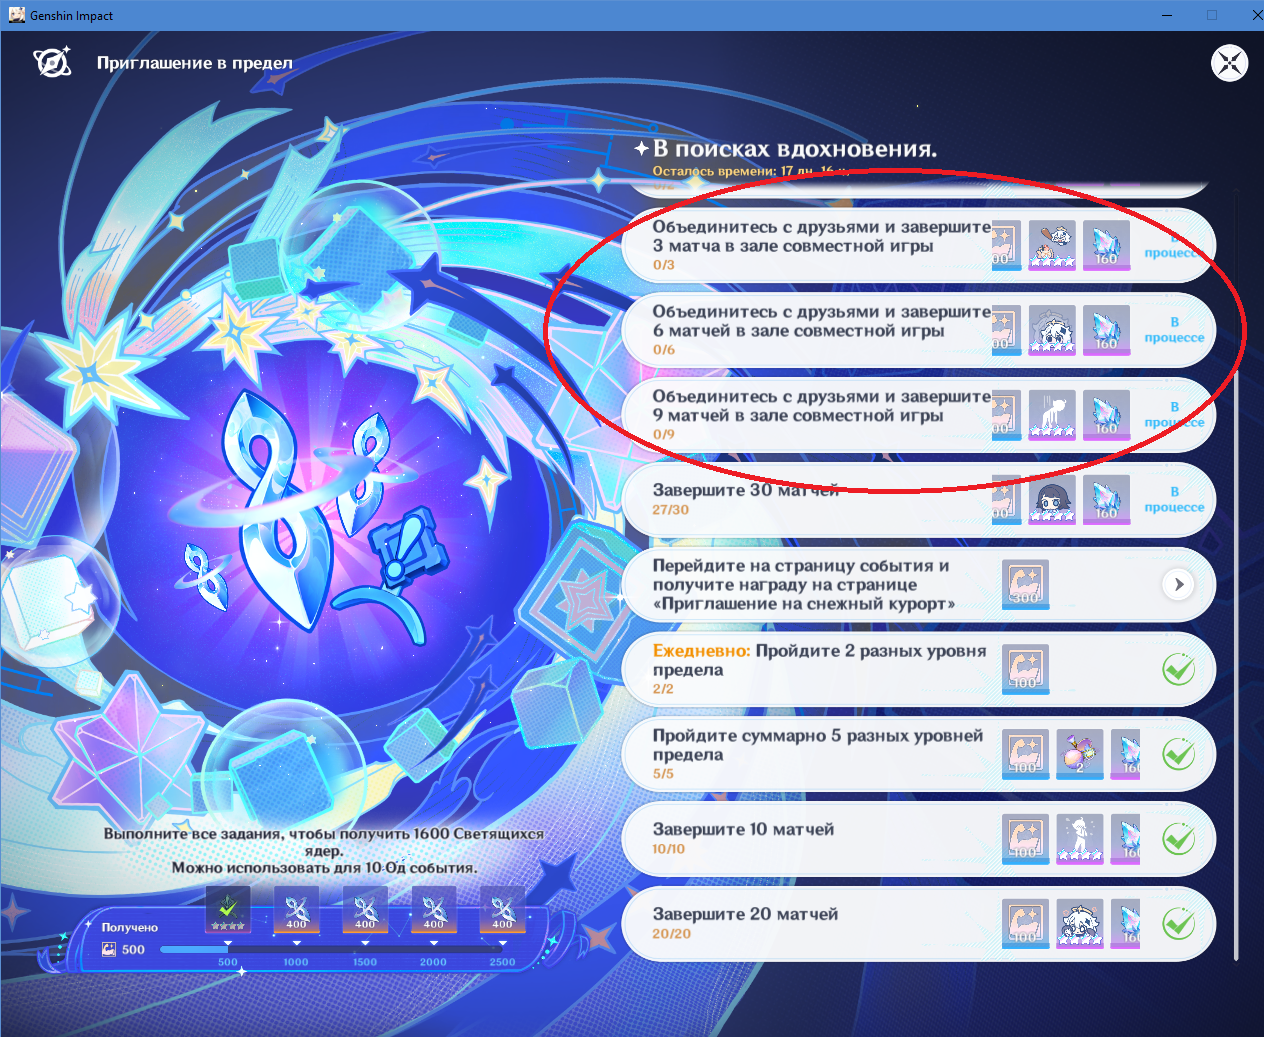The height and width of the screenshot is (1037, 1264).
Task: Click the Primogem 160 reward in the 3-match row
Action: tap(1106, 245)
